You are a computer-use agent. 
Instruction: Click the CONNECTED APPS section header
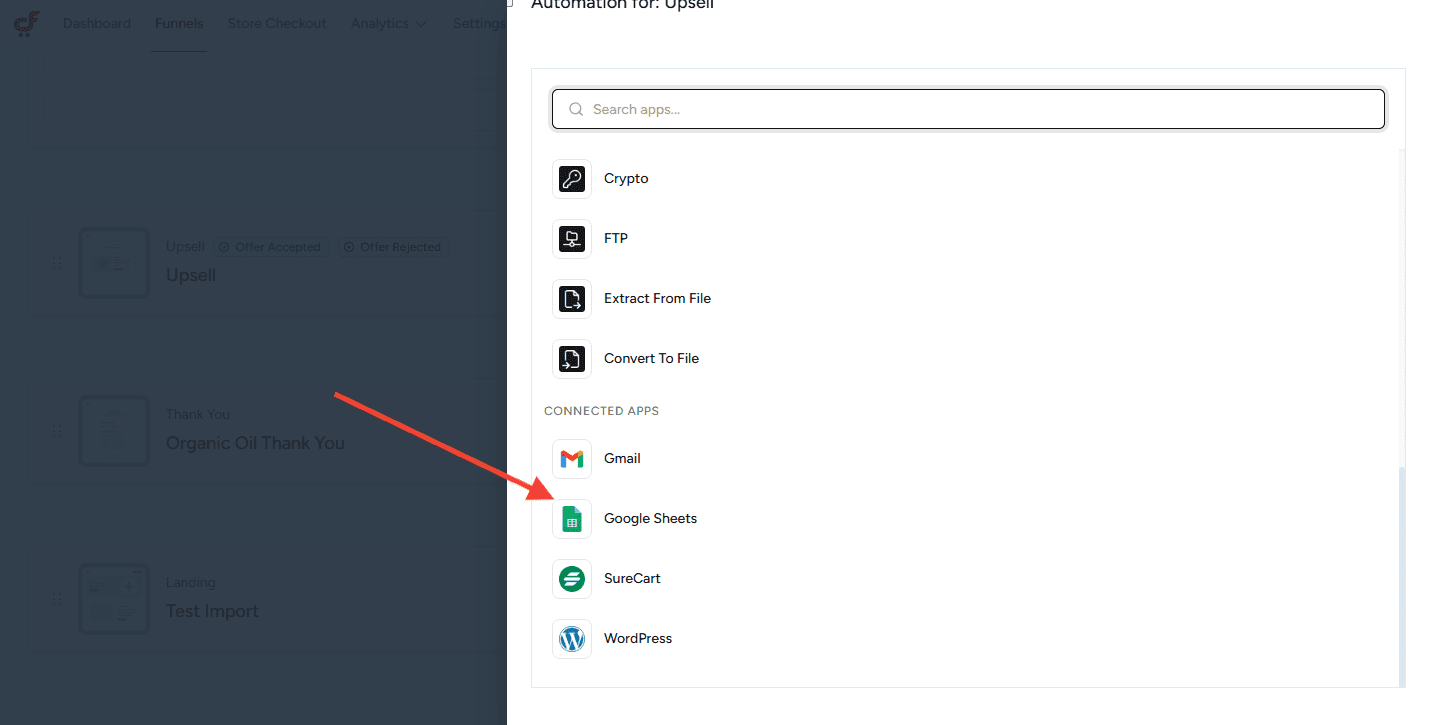coord(601,411)
